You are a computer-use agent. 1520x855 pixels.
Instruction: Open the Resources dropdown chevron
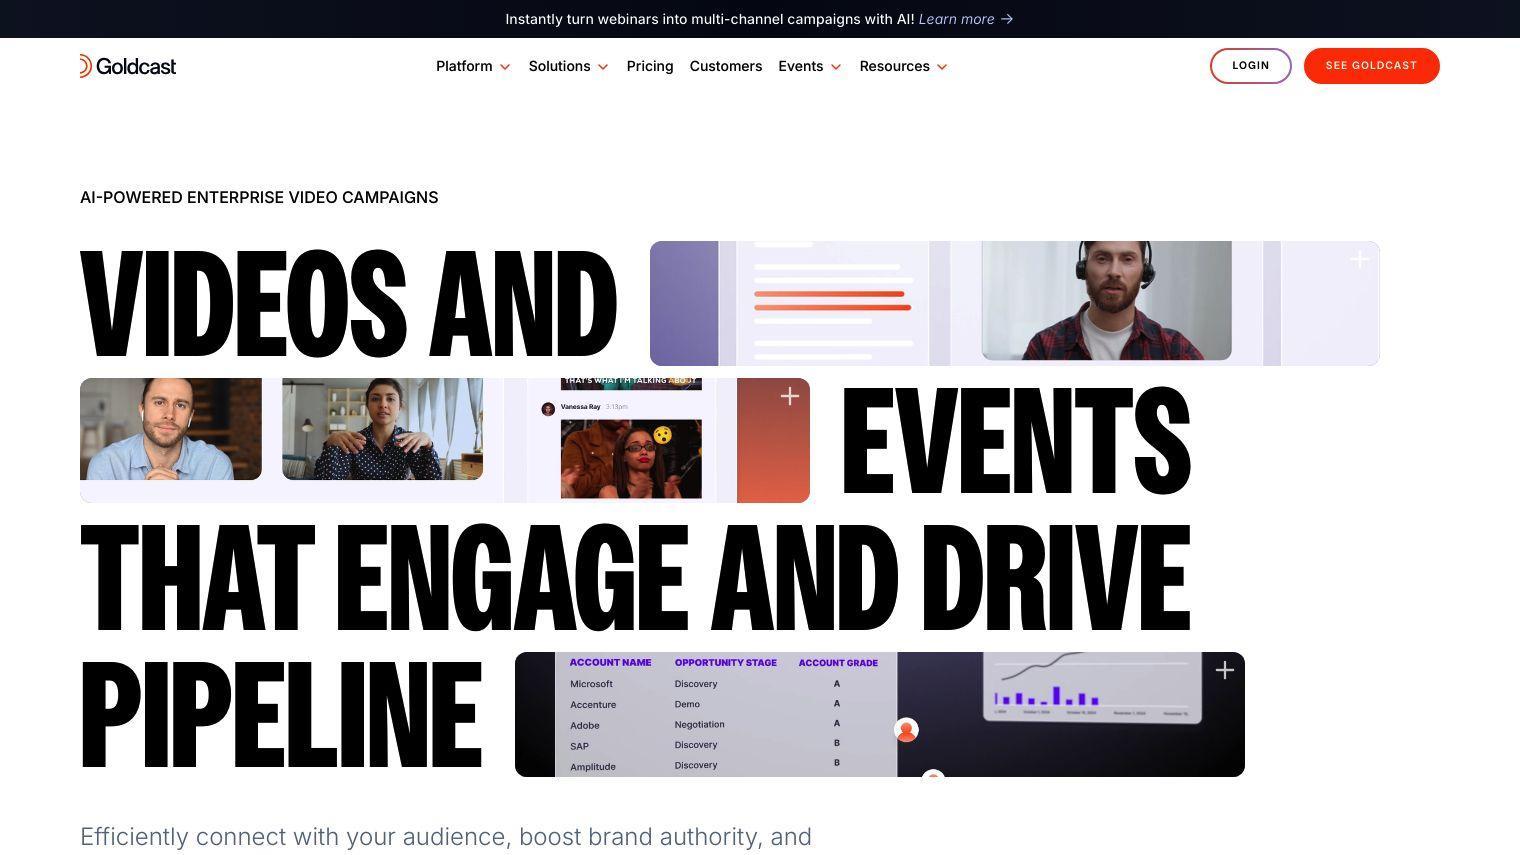[942, 67]
